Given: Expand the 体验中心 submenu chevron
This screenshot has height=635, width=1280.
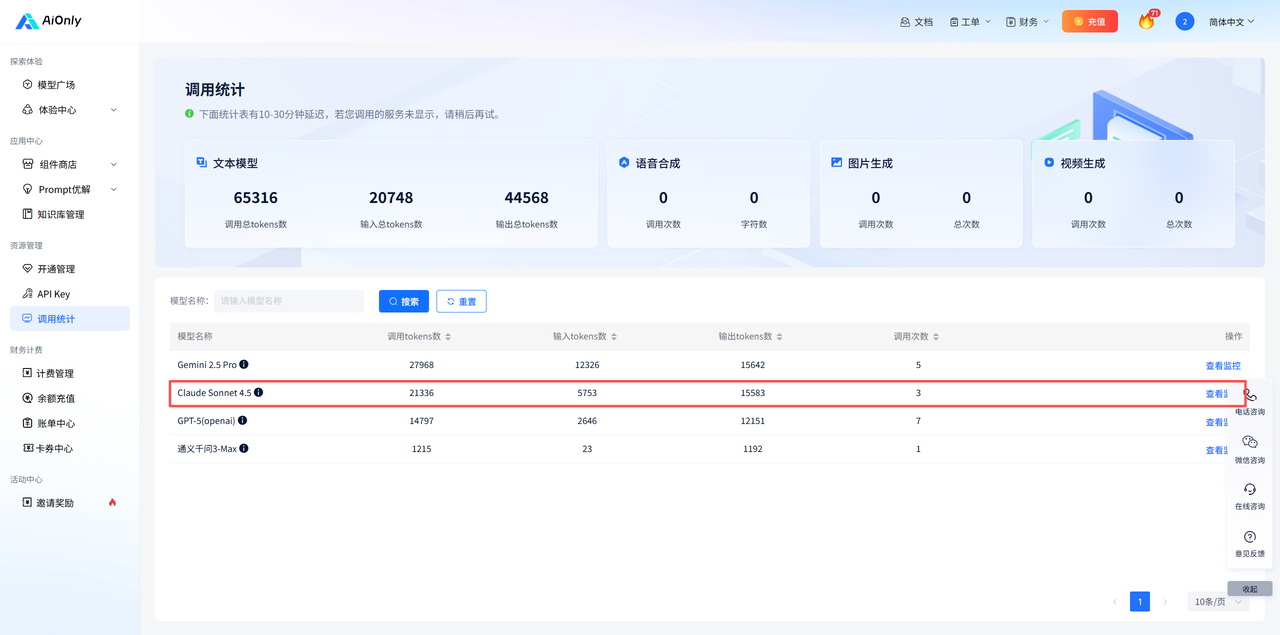Looking at the screenshot, I should 114,110.
